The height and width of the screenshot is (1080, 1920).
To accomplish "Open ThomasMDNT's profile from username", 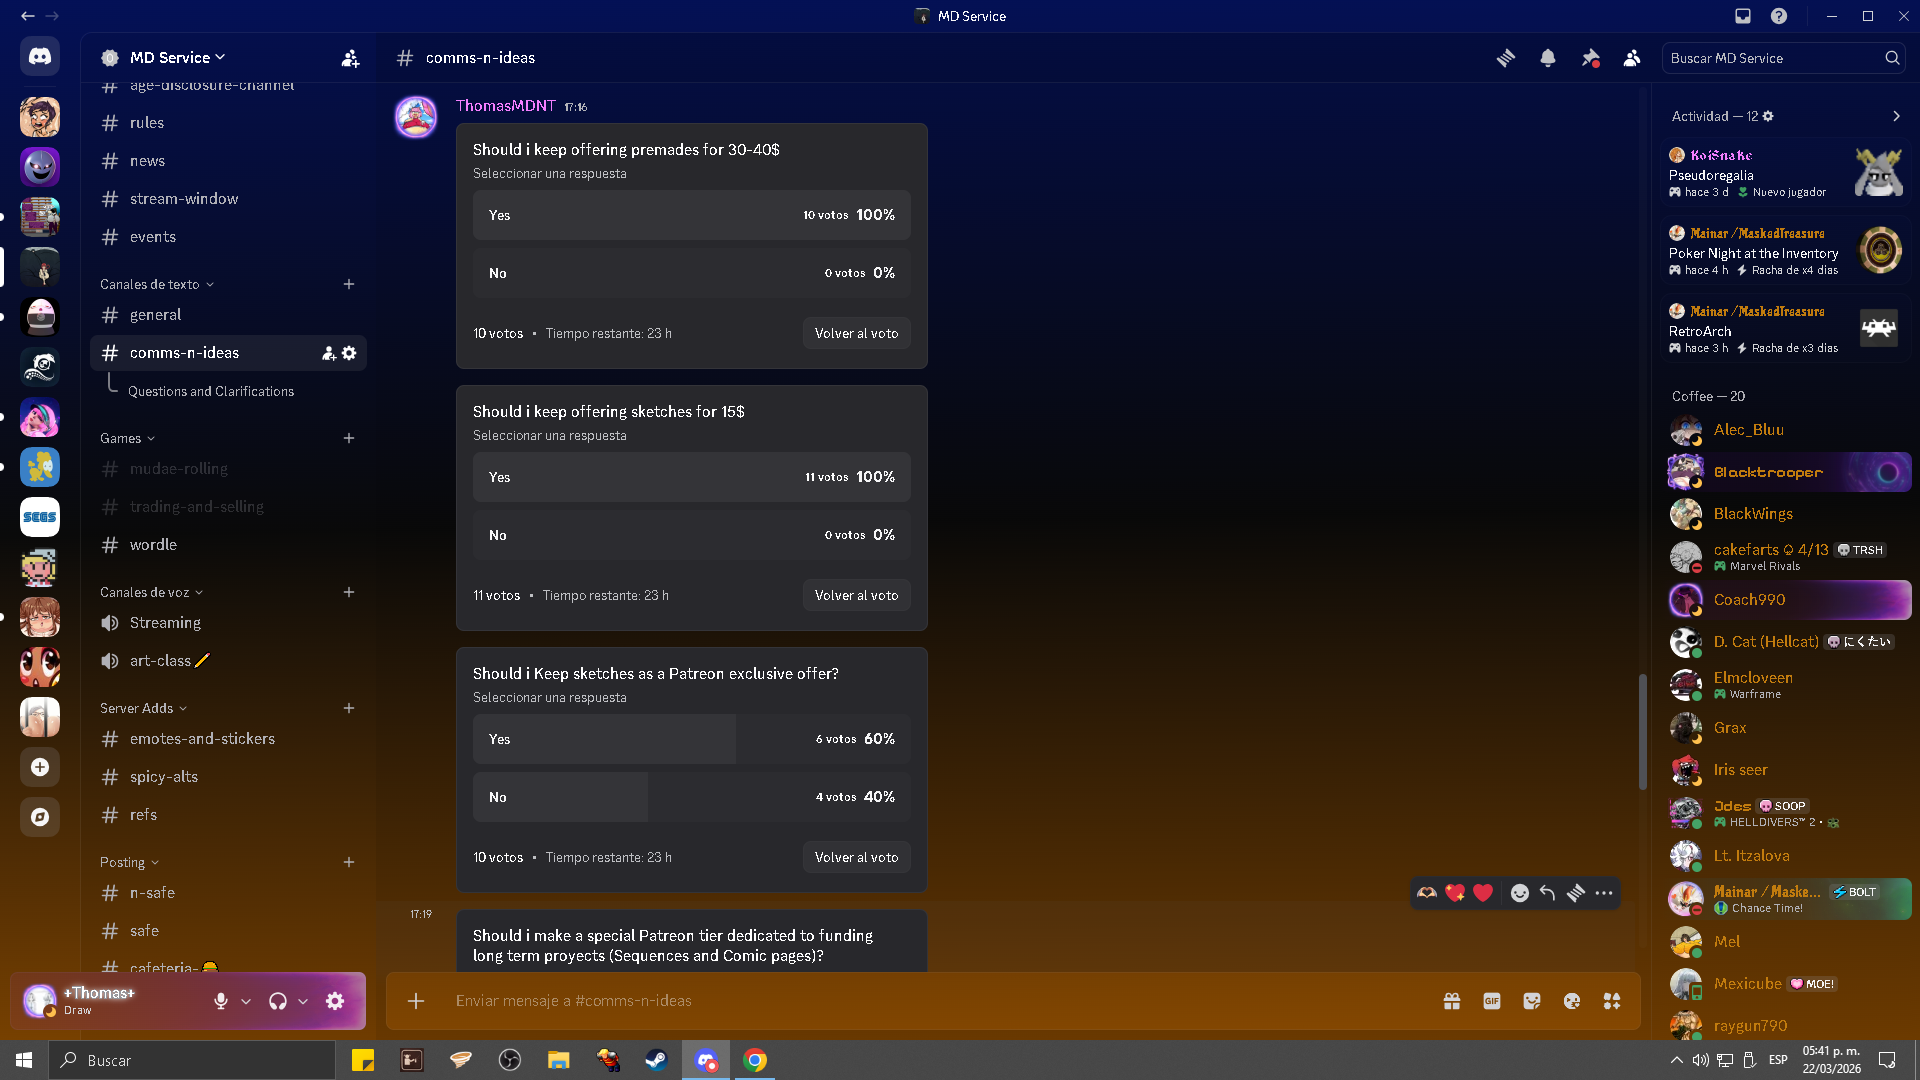I will click(x=506, y=106).
